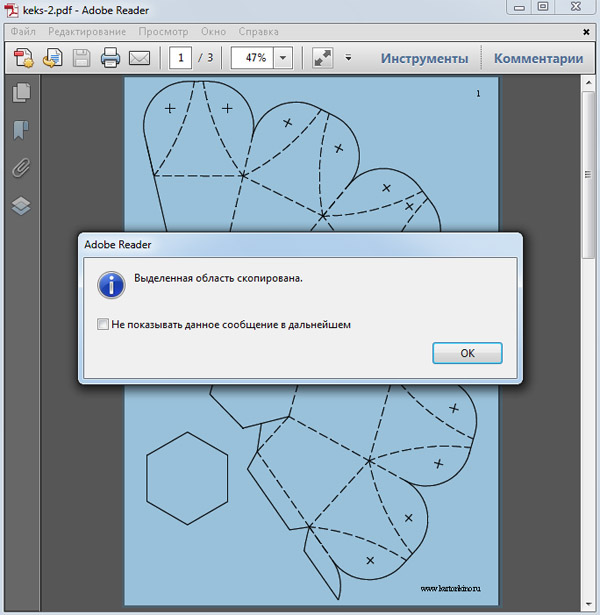Image resolution: width=600 pixels, height=615 pixels.
Task: Open the bookmarks sidebar panel
Action: (x=21, y=130)
